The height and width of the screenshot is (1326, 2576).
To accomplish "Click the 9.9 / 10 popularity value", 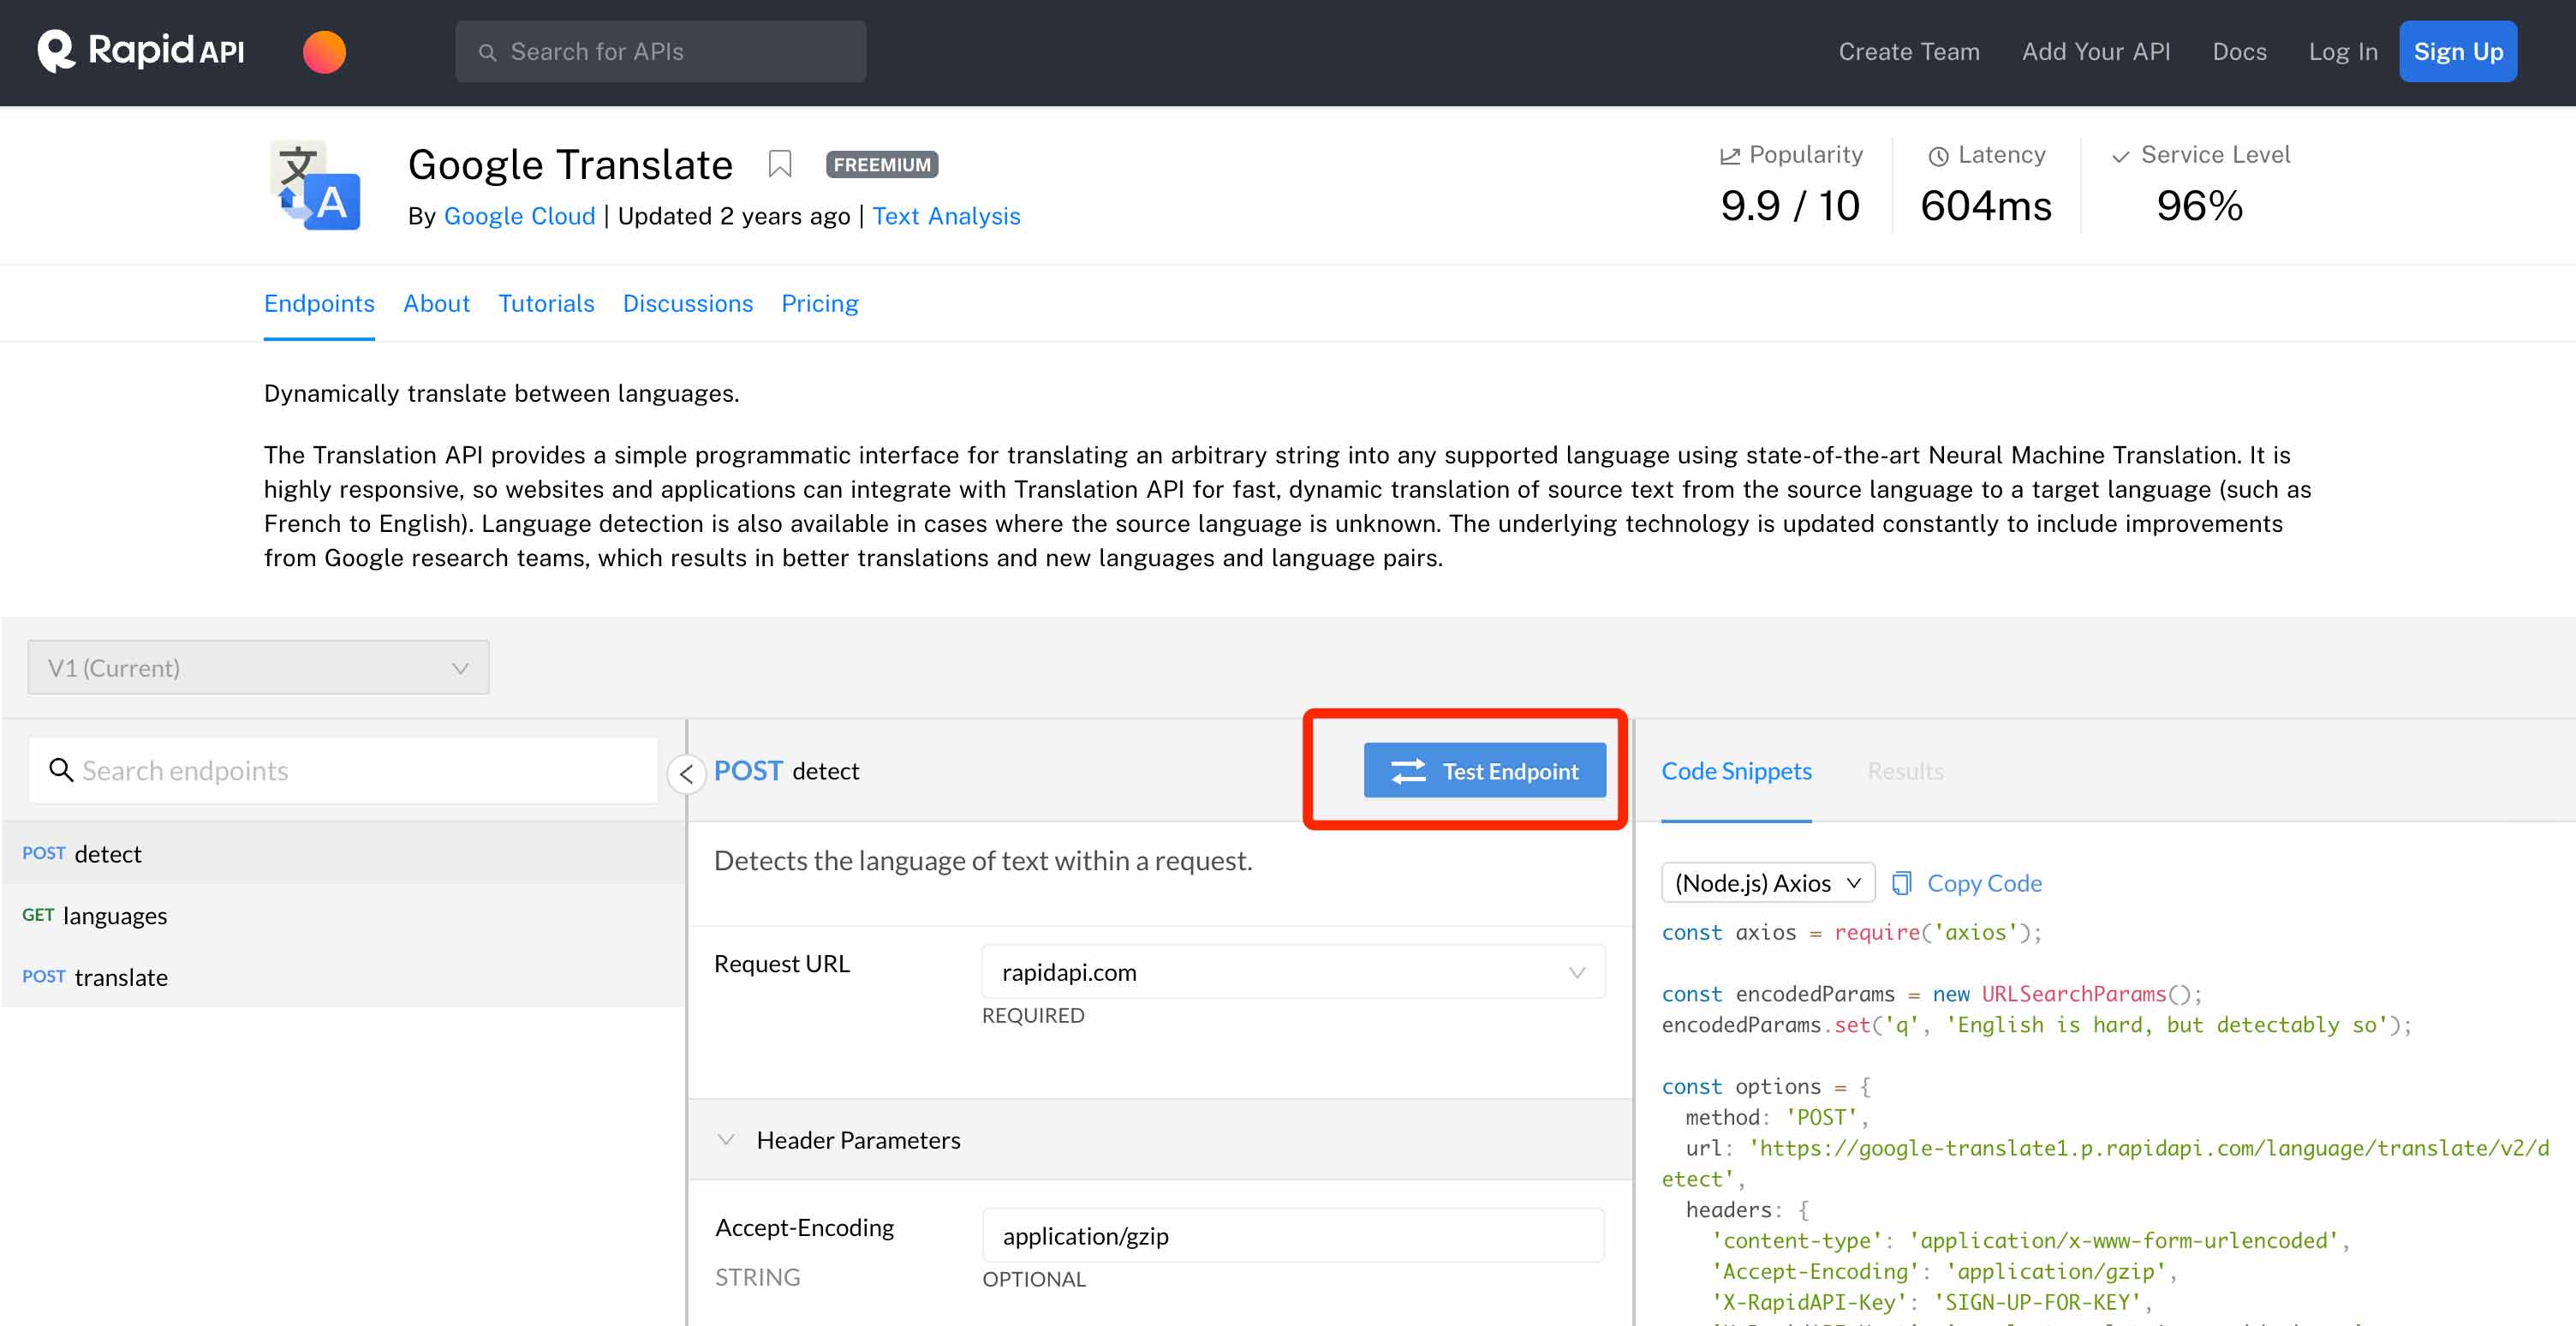I will (1789, 206).
